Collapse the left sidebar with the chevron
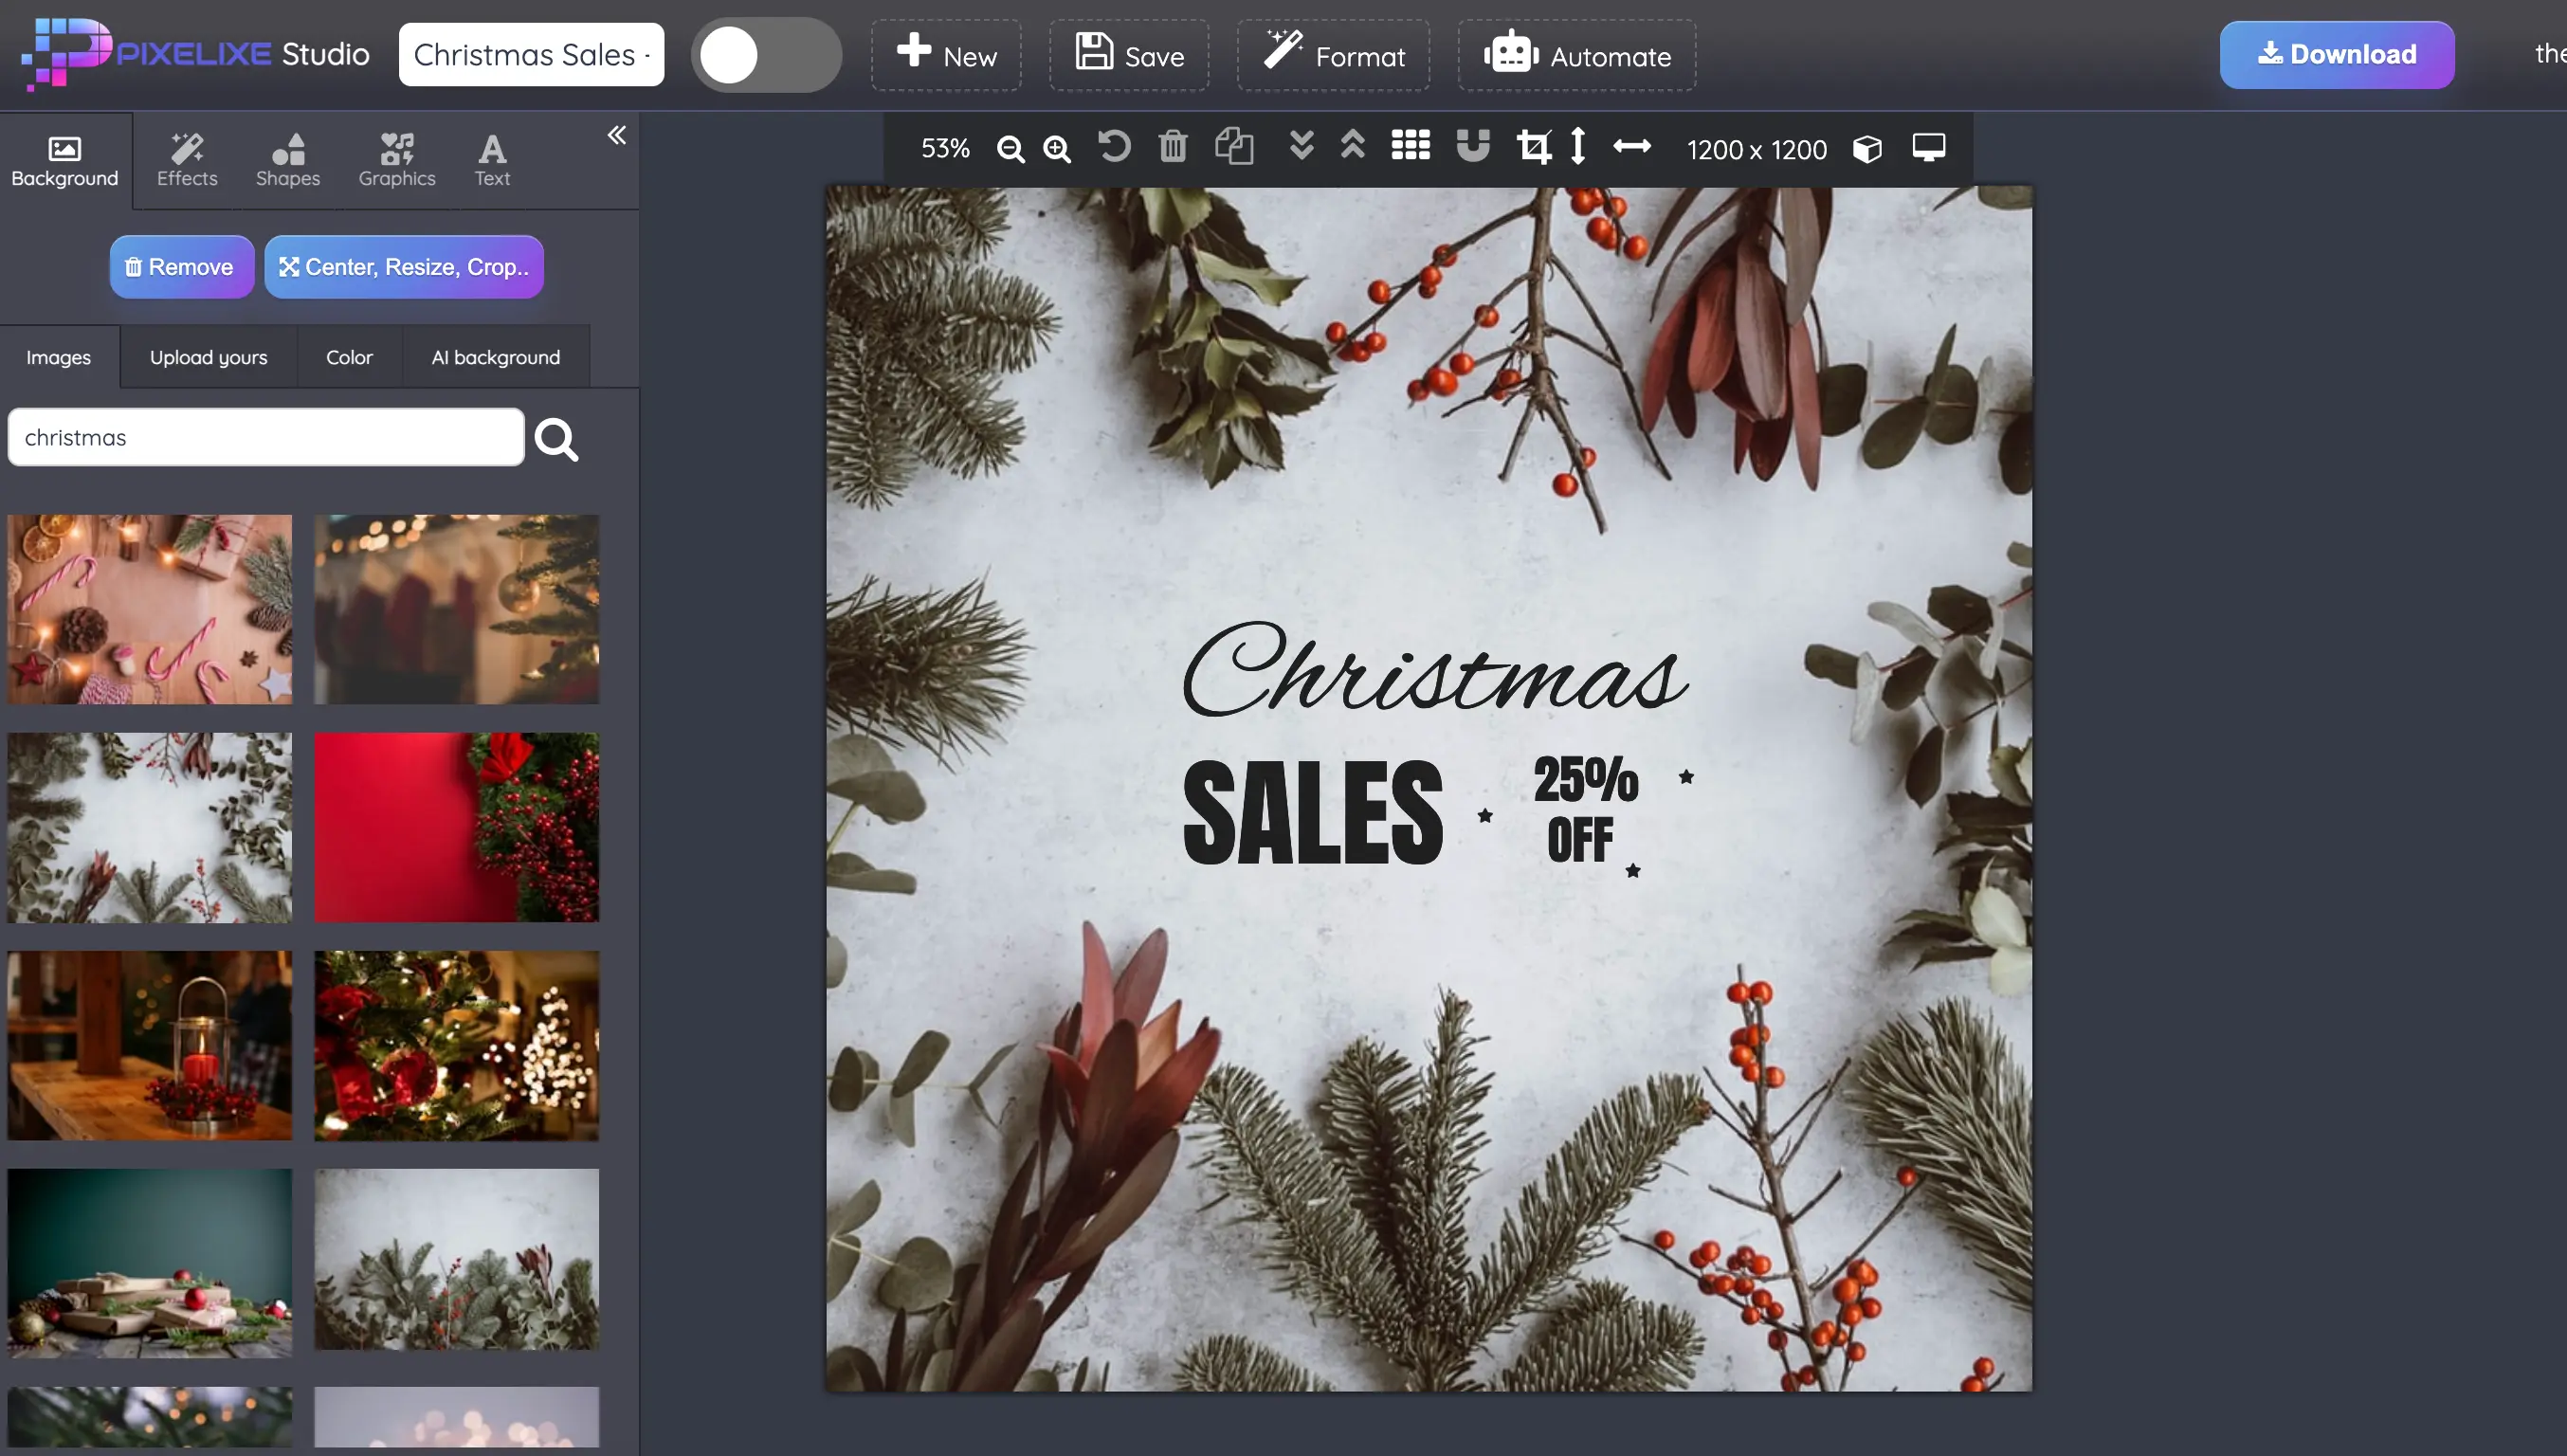2567x1456 pixels. pos(617,135)
